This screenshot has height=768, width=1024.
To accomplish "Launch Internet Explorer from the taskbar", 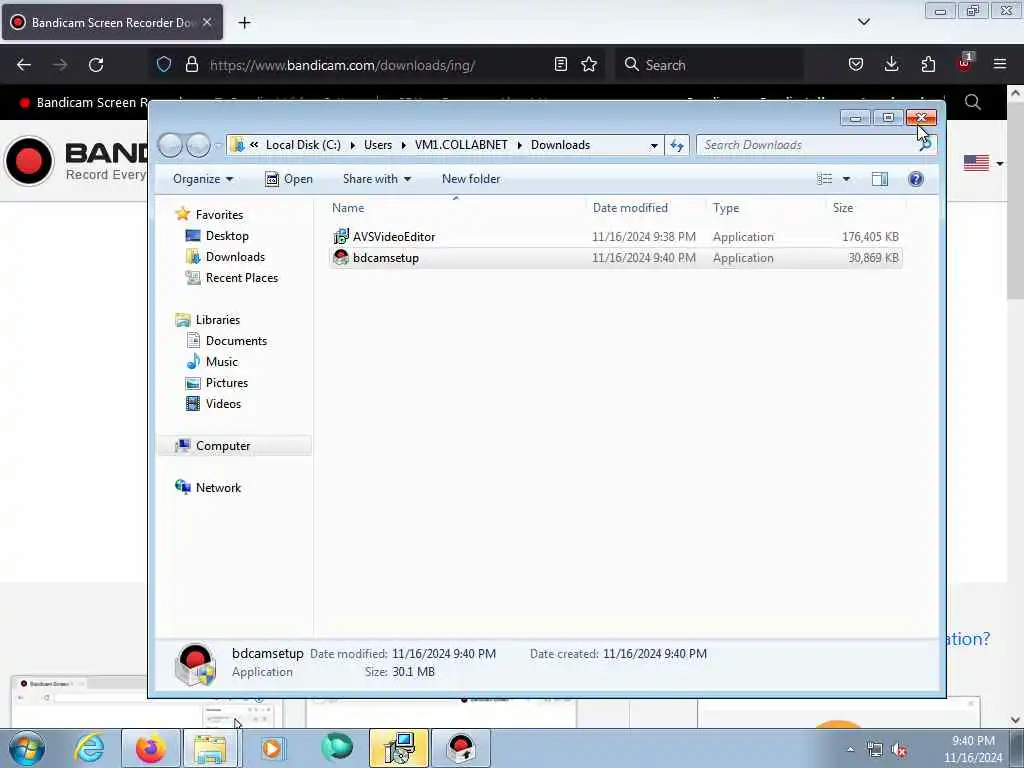I will click(89, 748).
